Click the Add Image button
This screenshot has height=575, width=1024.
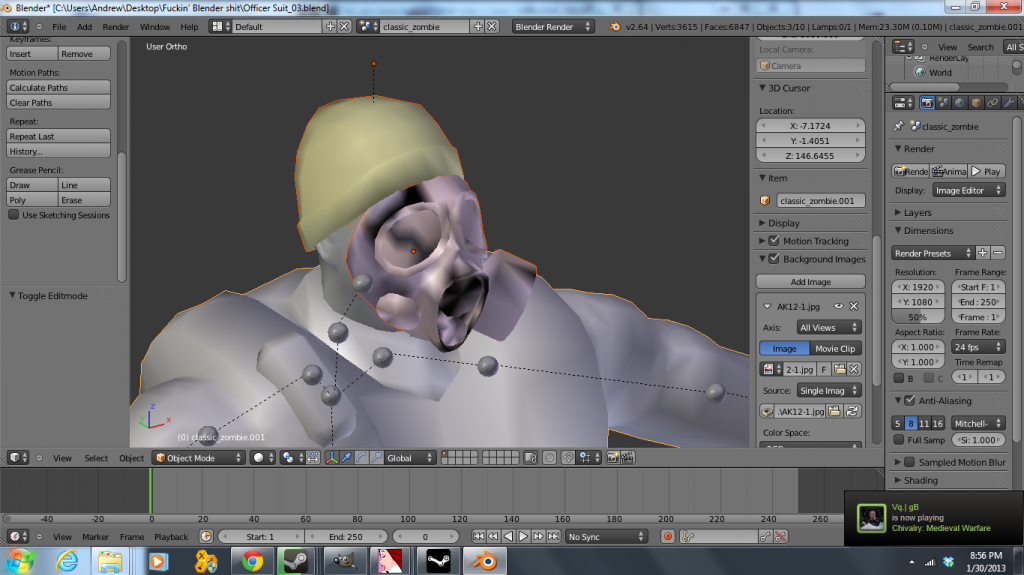pyautogui.click(x=810, y=282)
